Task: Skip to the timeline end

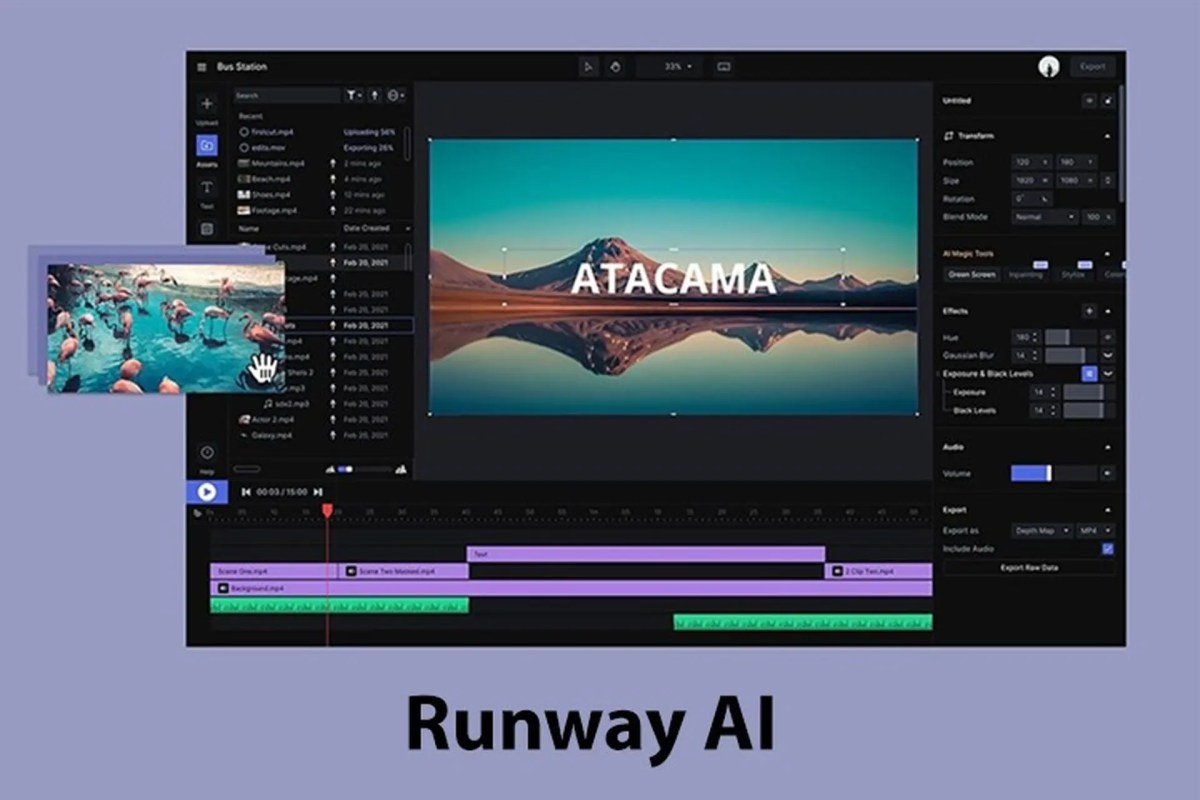Action: pos(318,492)
